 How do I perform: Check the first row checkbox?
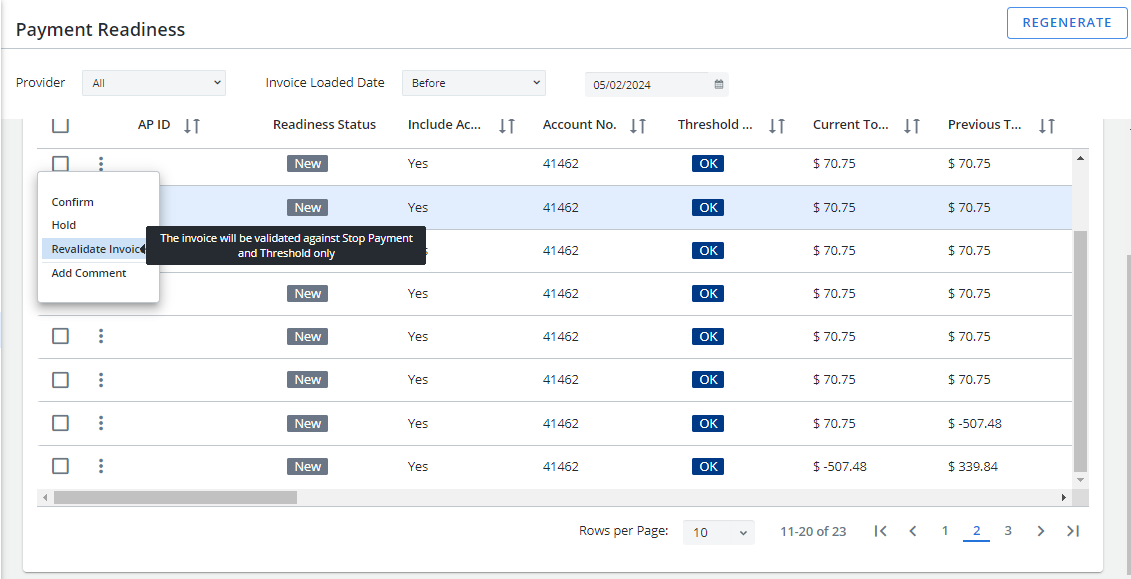coord(61,164)
